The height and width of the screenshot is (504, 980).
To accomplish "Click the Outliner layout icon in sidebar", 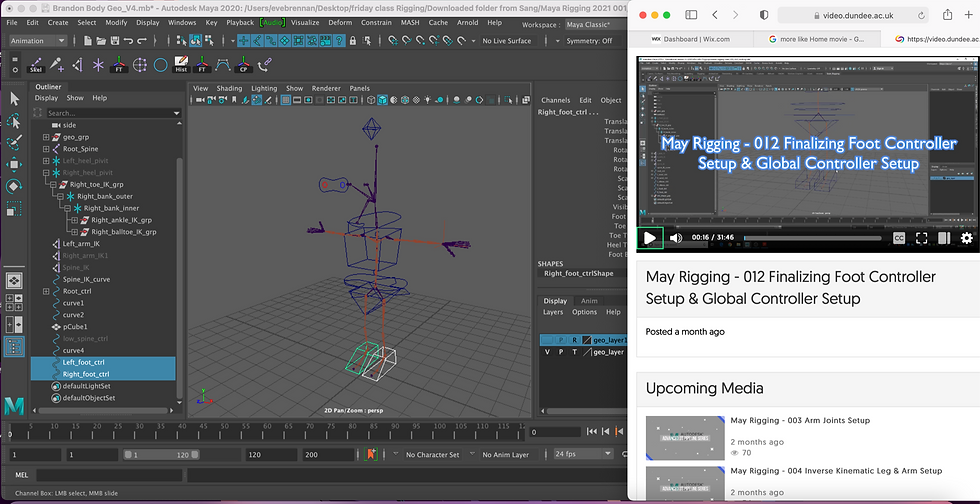I will (14, 346).
